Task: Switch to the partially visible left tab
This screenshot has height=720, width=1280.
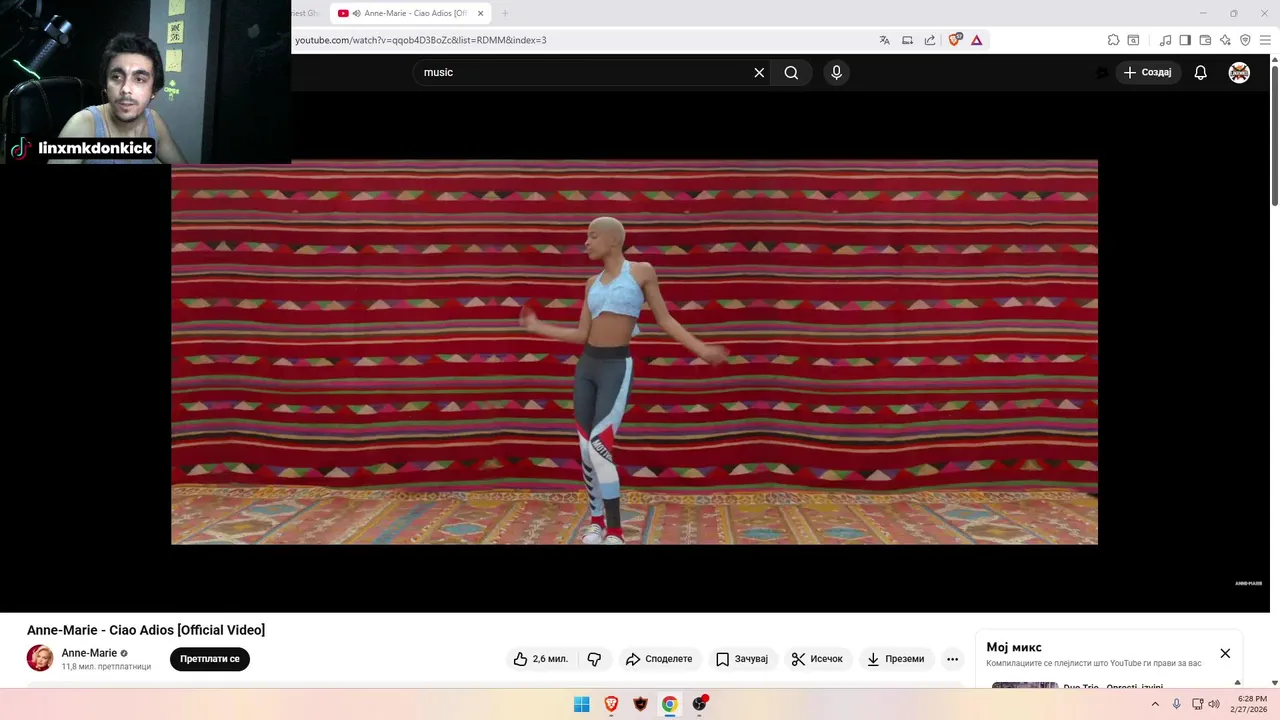Action: tap(306, 13)
